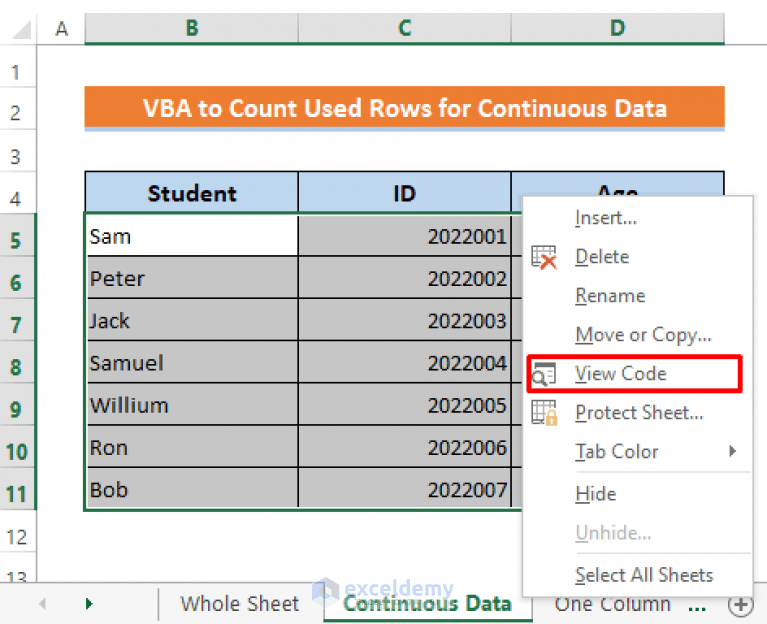Click the cell containing Bob
Viewport: 767px width, 624px height.
coord(192,489)
